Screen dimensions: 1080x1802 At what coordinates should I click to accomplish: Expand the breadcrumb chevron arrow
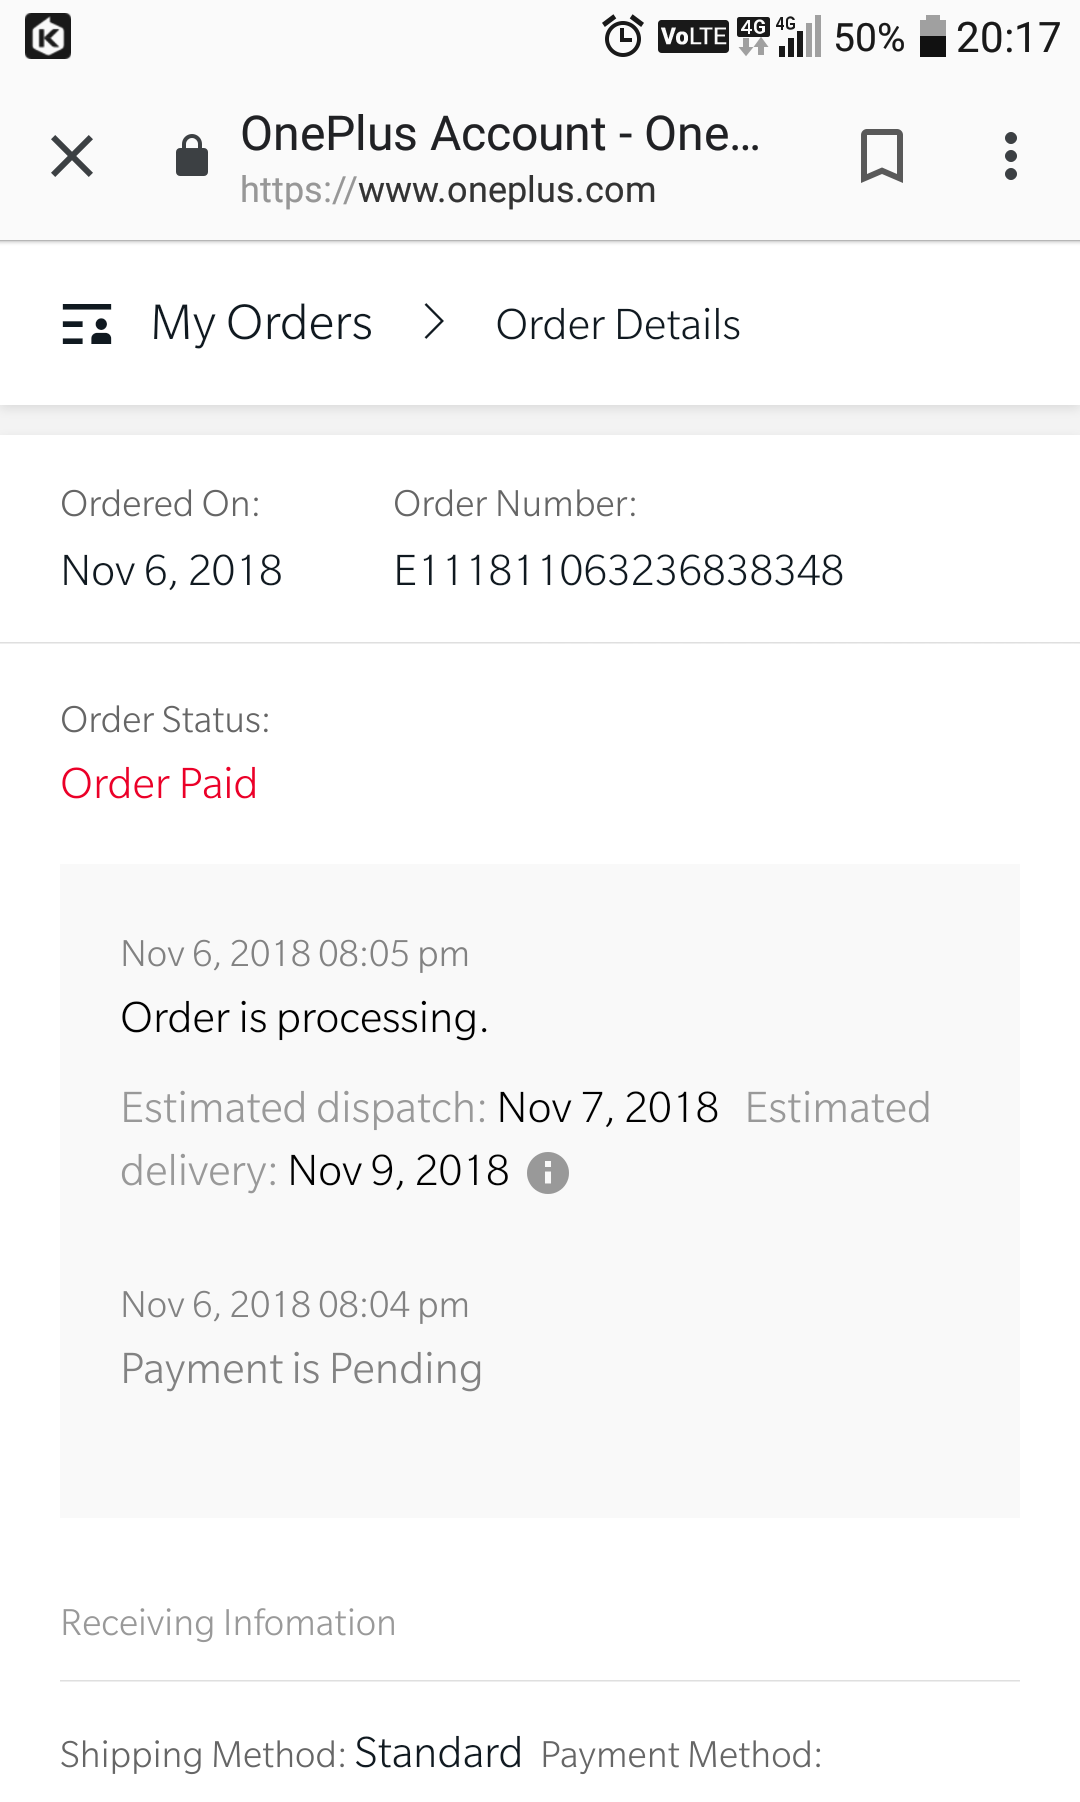tap(434, 322)
